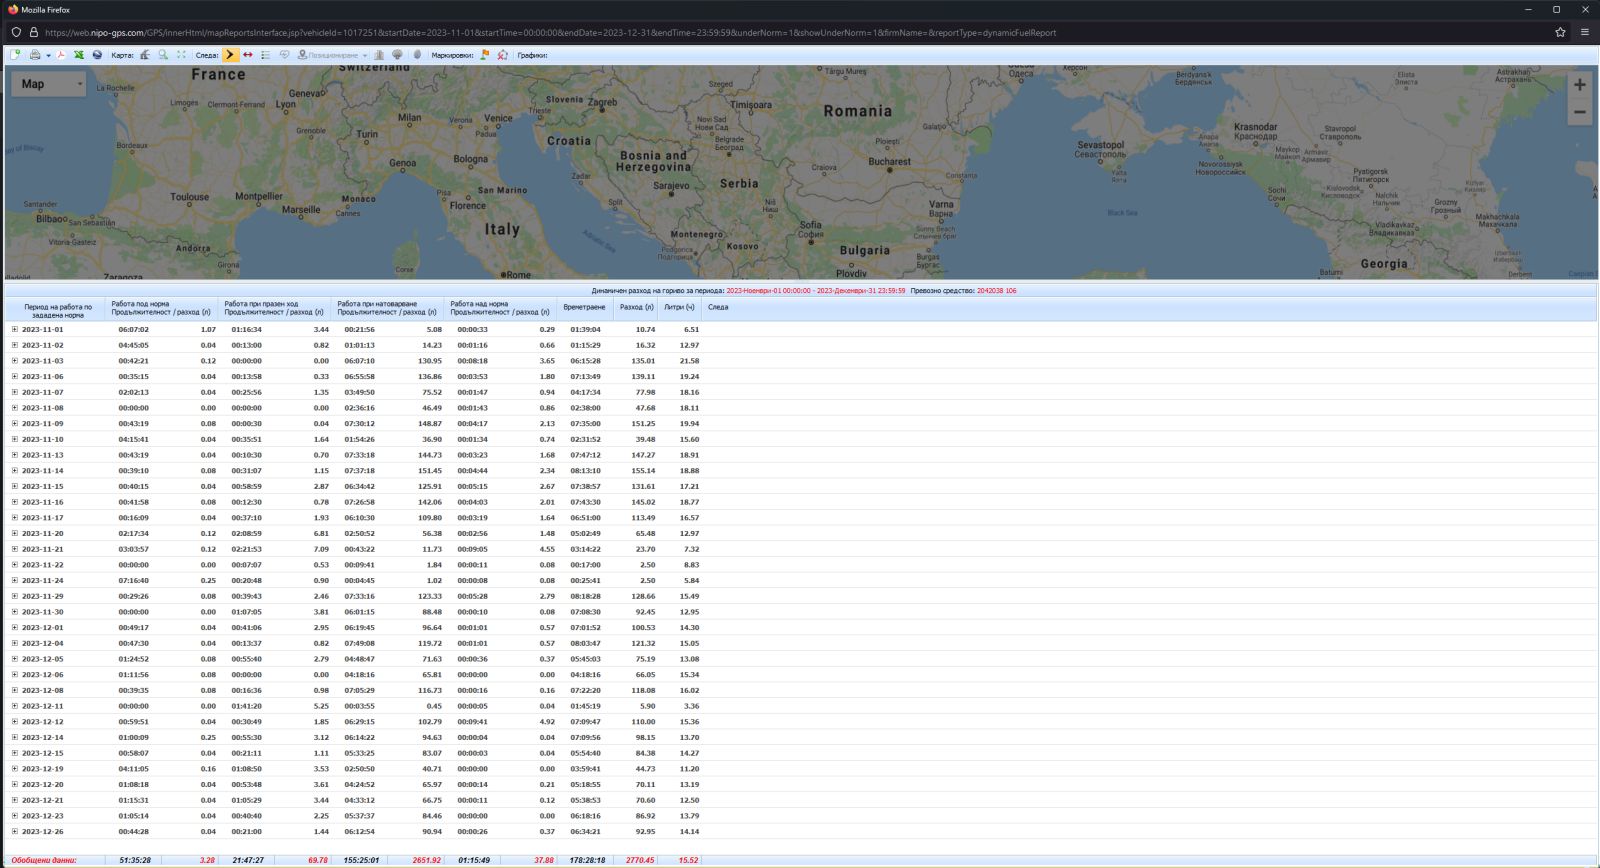Click the Sofia label on the map
The image size is (1600, 868).
810,229
